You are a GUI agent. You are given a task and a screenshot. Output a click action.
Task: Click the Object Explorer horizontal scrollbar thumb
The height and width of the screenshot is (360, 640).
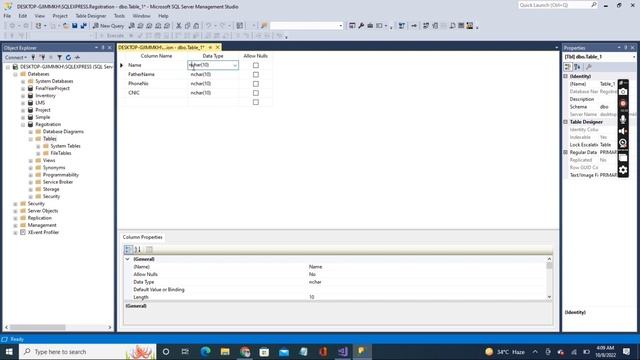click(x=38, y=327)
